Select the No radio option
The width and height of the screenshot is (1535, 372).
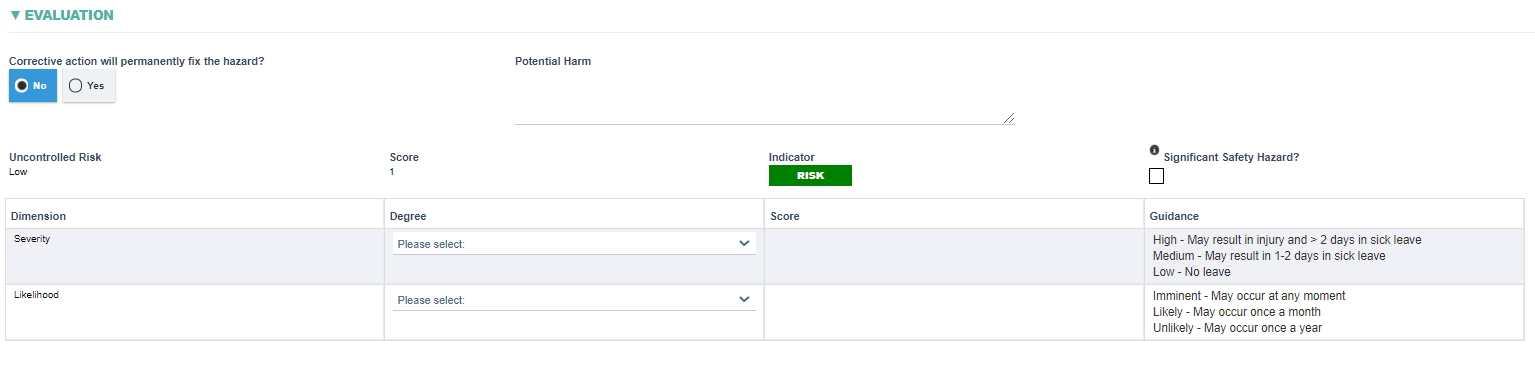tap(33, 86)
